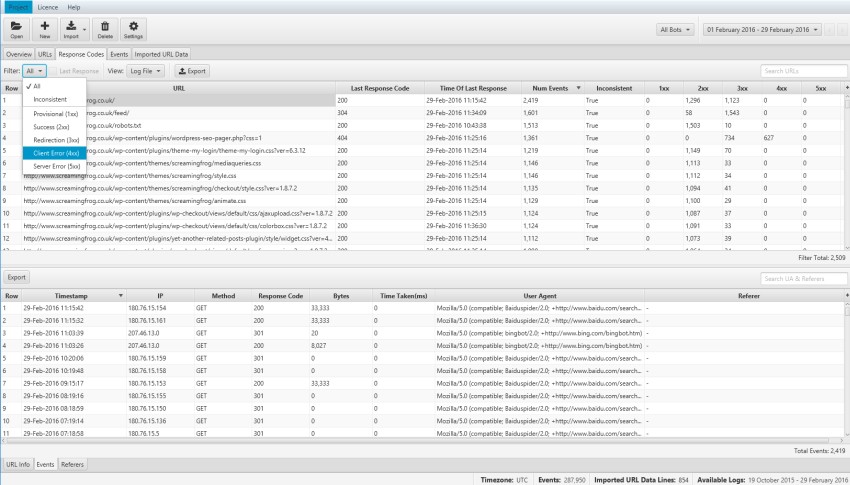850x485 pixels.
Task: Open the Referers bottom tab
Action: 72,464
